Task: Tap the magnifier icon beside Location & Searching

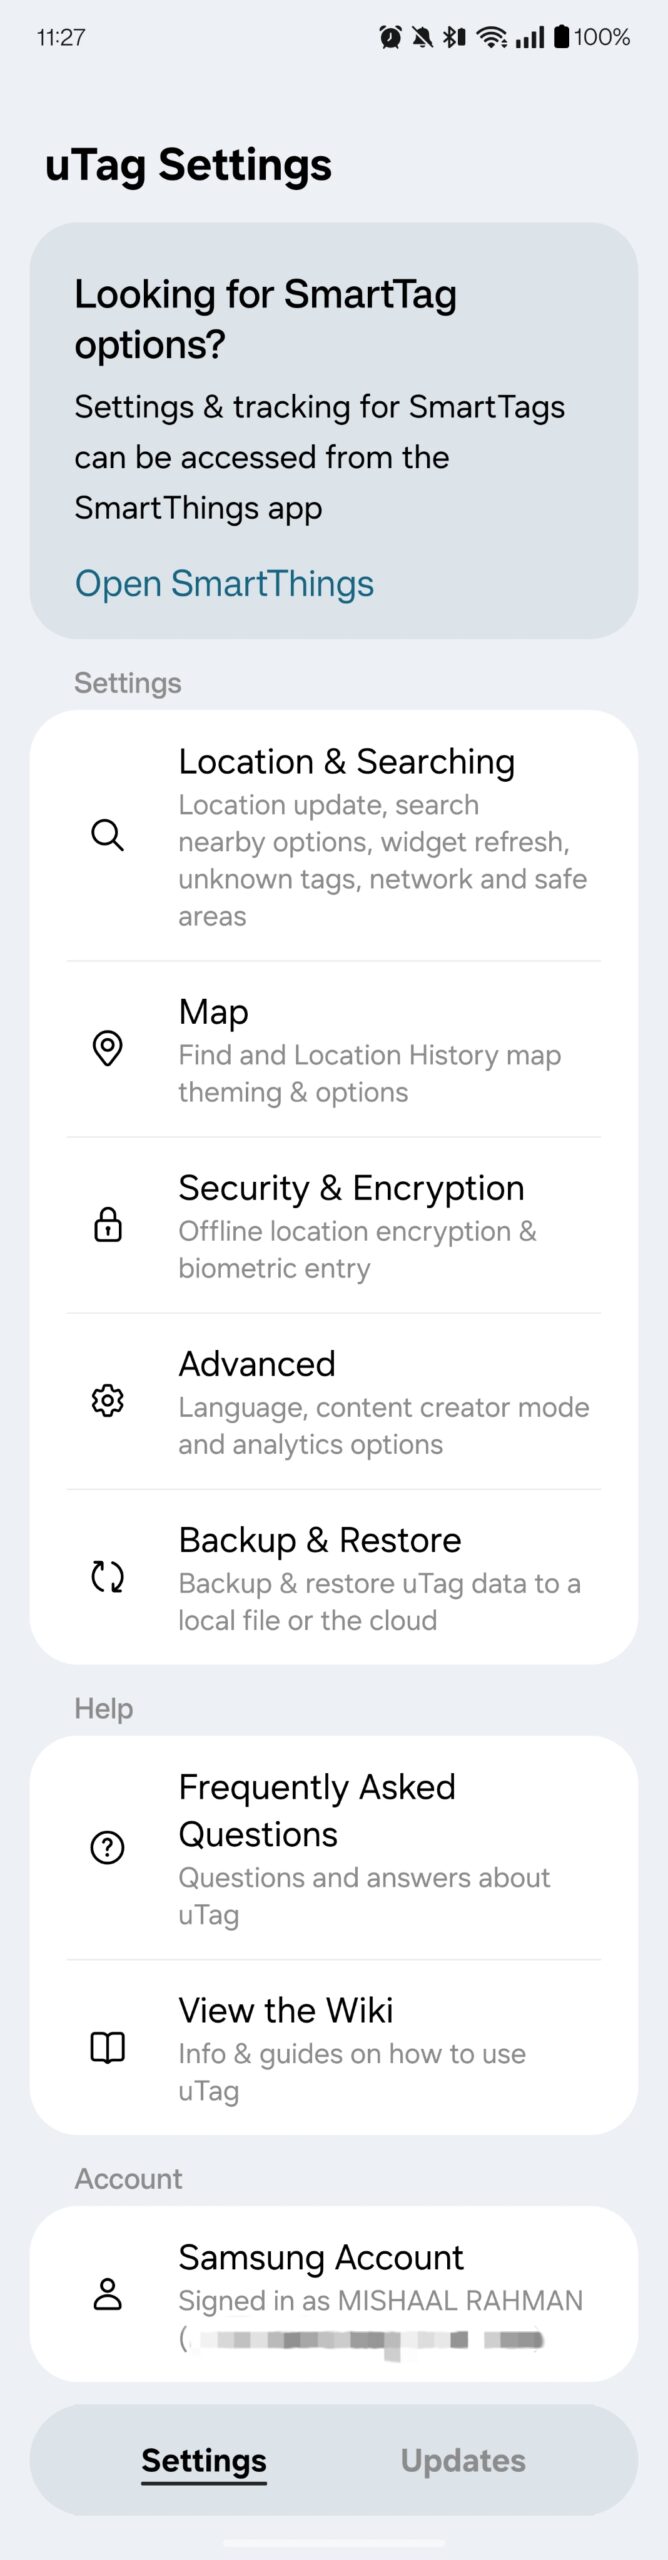Action: tap(107, 835)
